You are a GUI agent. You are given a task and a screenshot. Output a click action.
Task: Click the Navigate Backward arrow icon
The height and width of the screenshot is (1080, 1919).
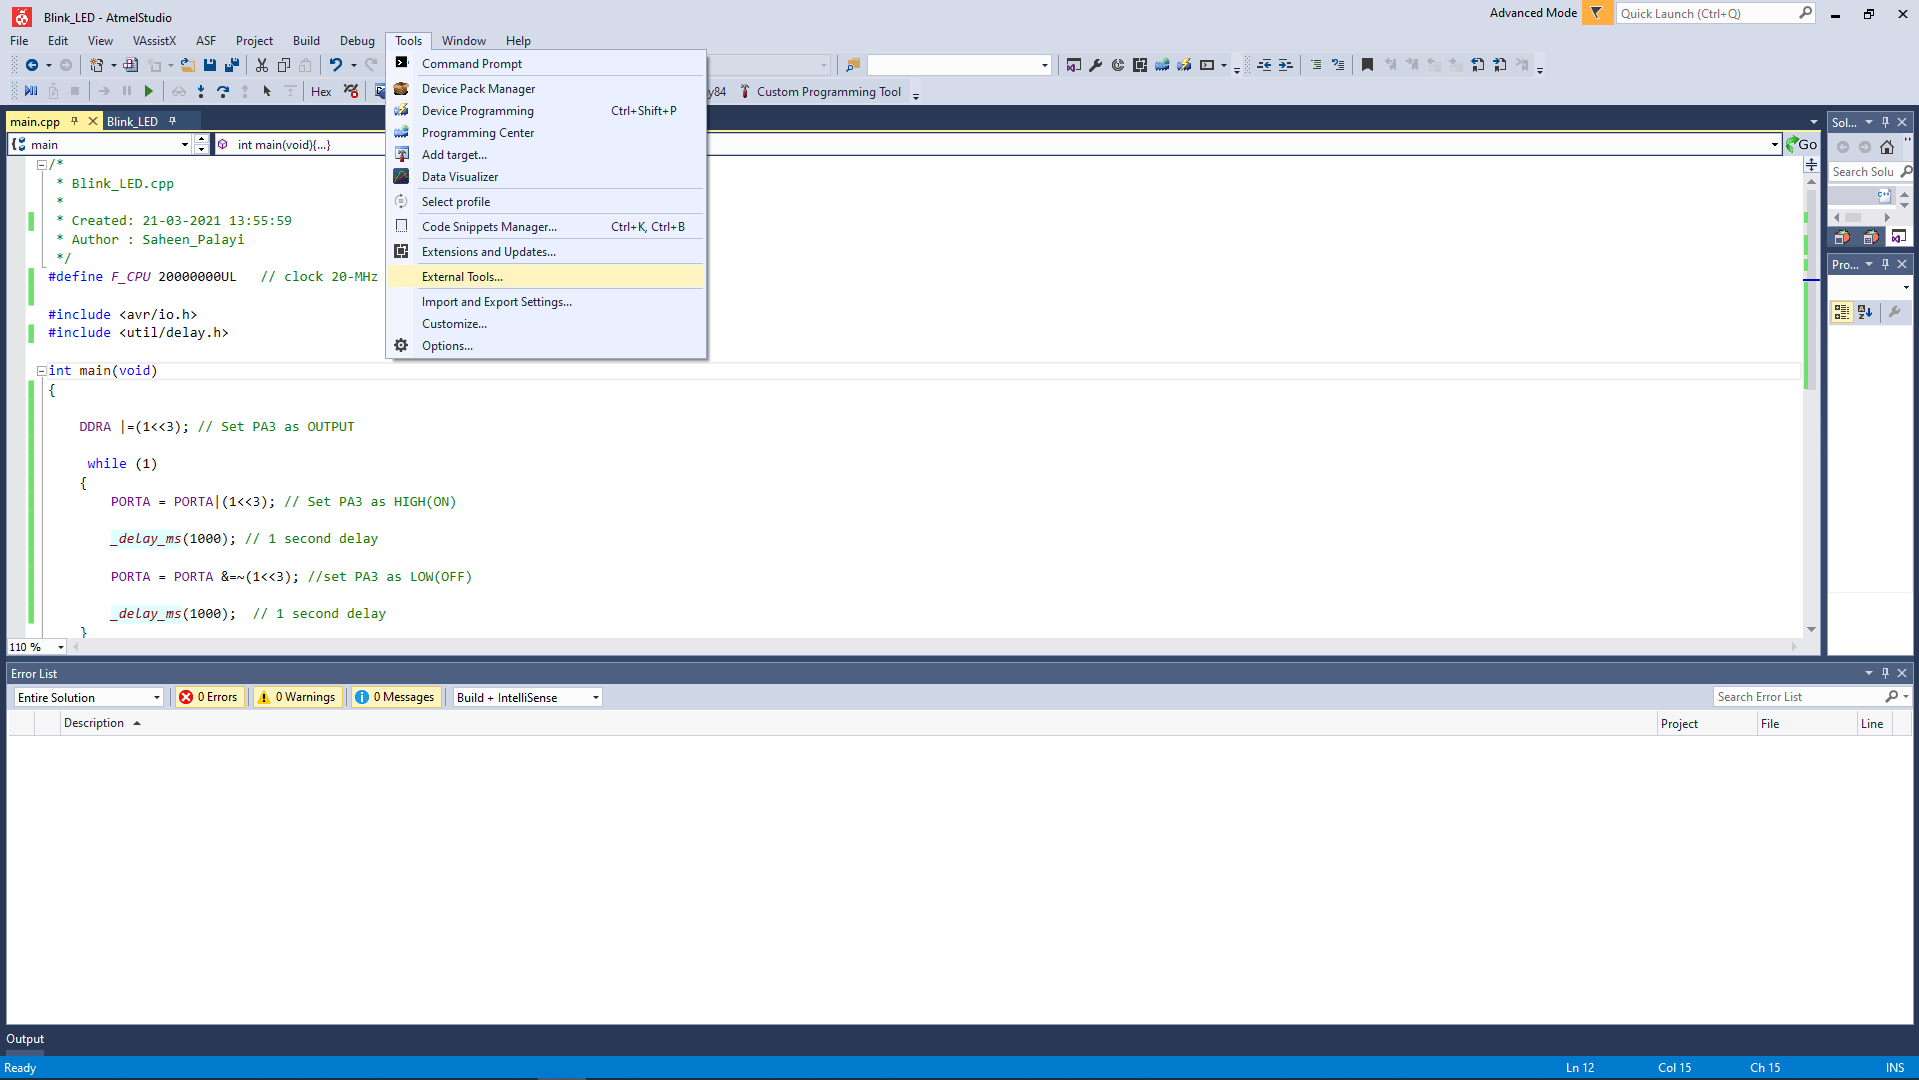pyautogui.click(x=32, y=65)
